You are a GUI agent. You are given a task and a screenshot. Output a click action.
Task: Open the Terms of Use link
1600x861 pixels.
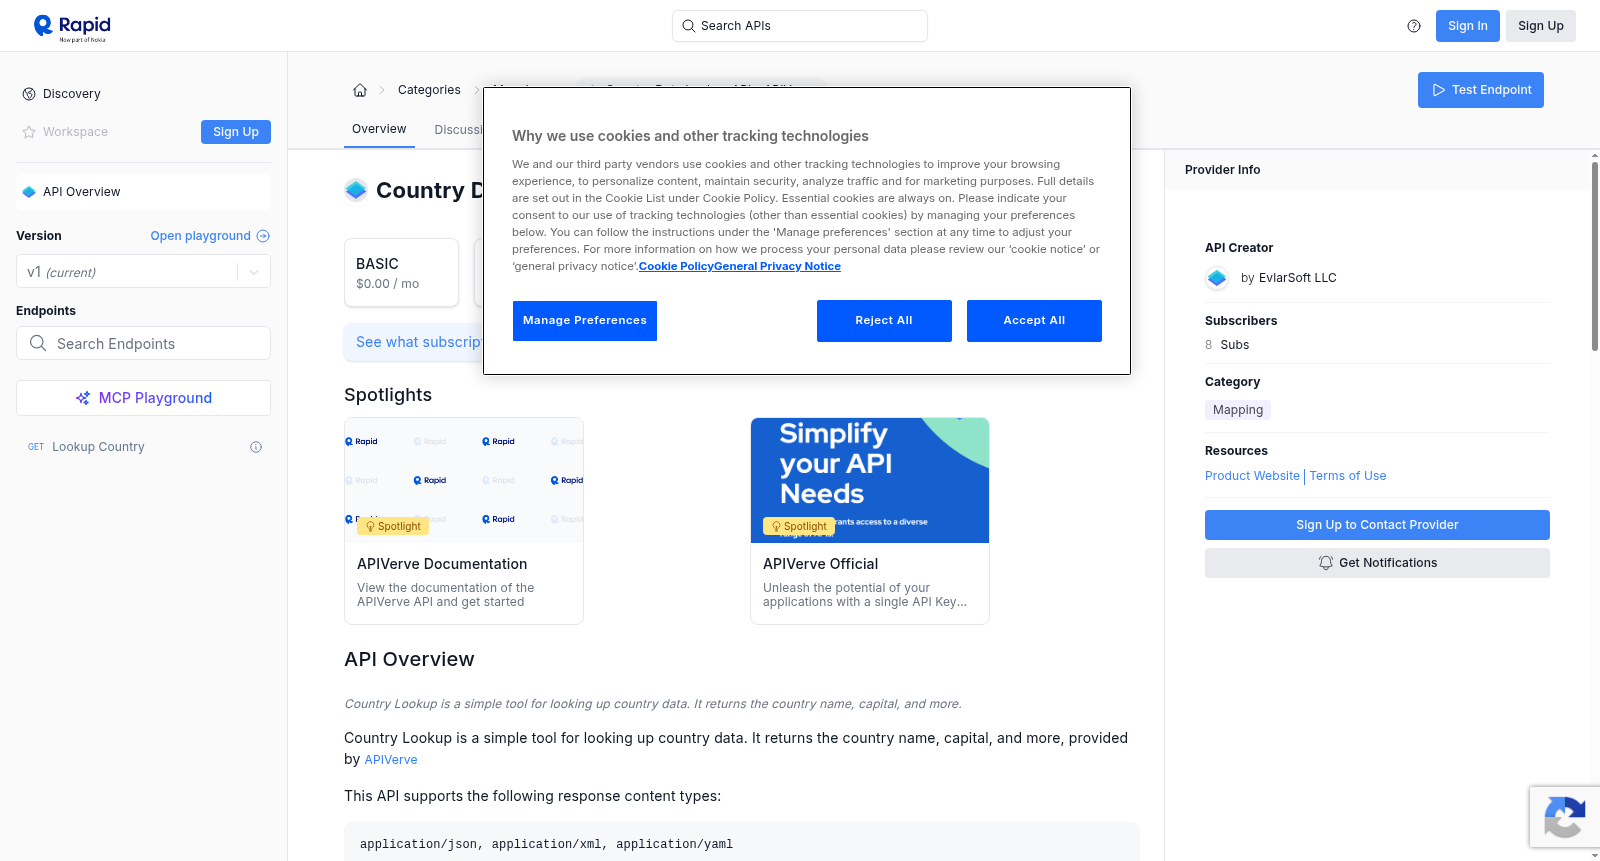pyautogui.click(x=1348, y=476)
